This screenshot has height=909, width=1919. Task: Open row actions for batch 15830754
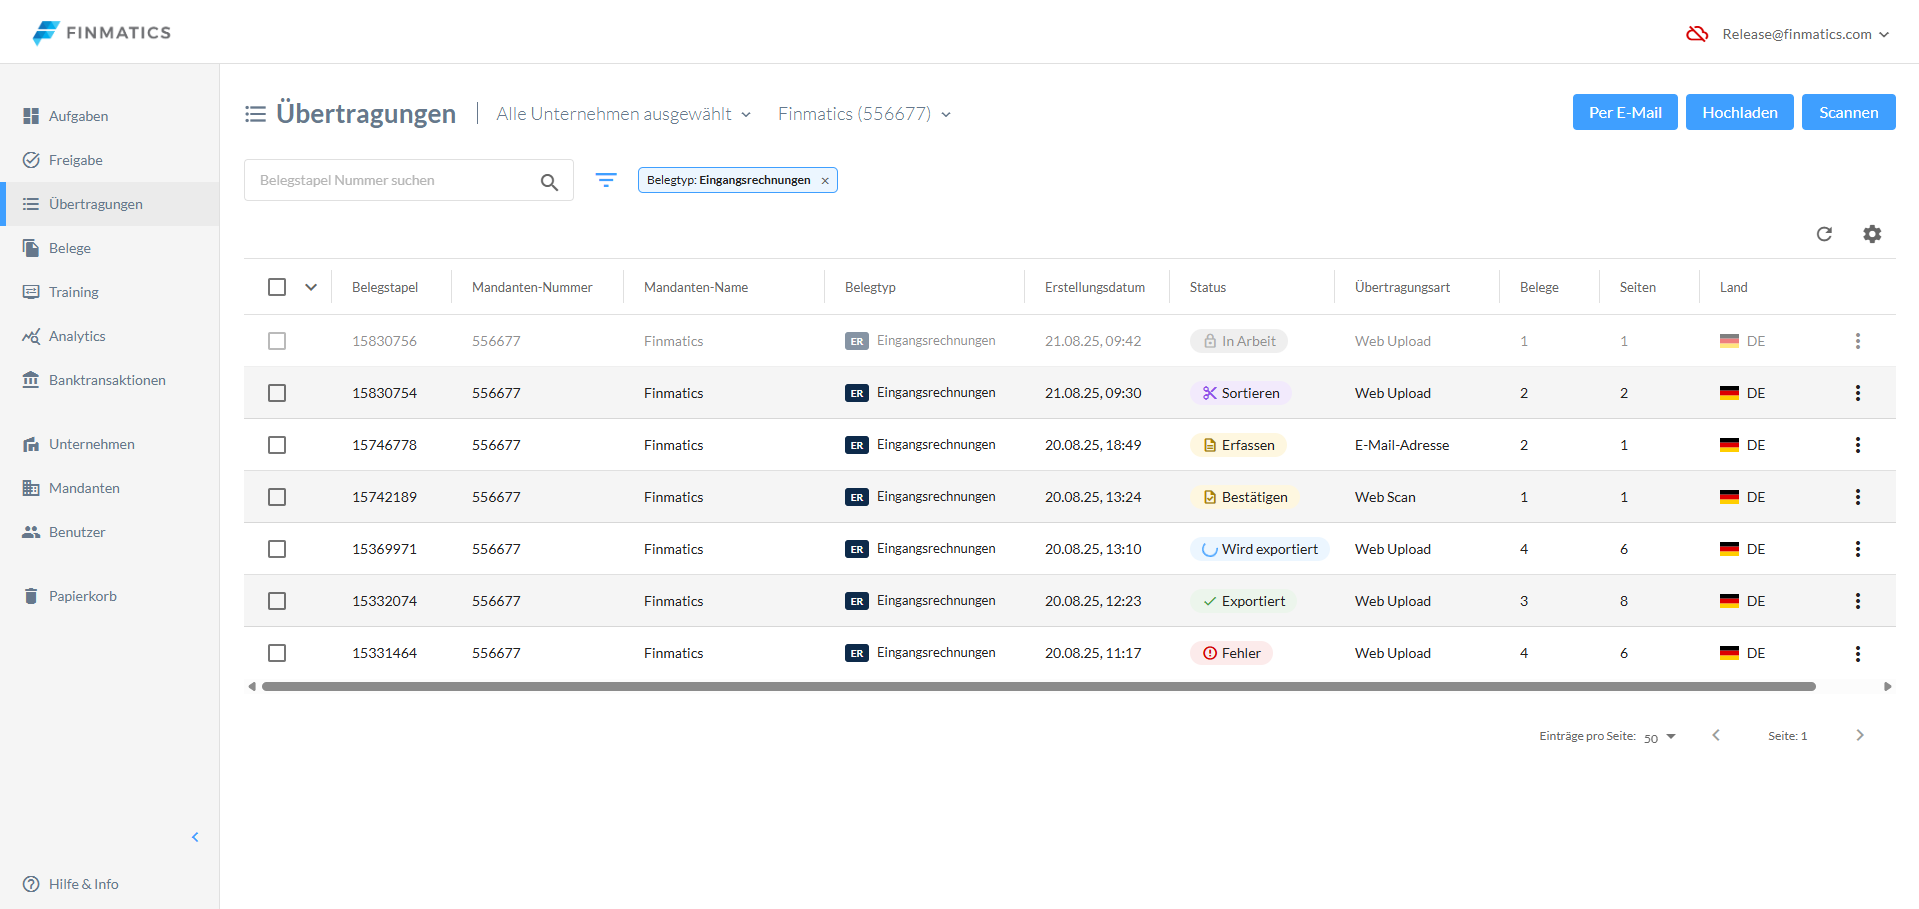coord(1858,393)
